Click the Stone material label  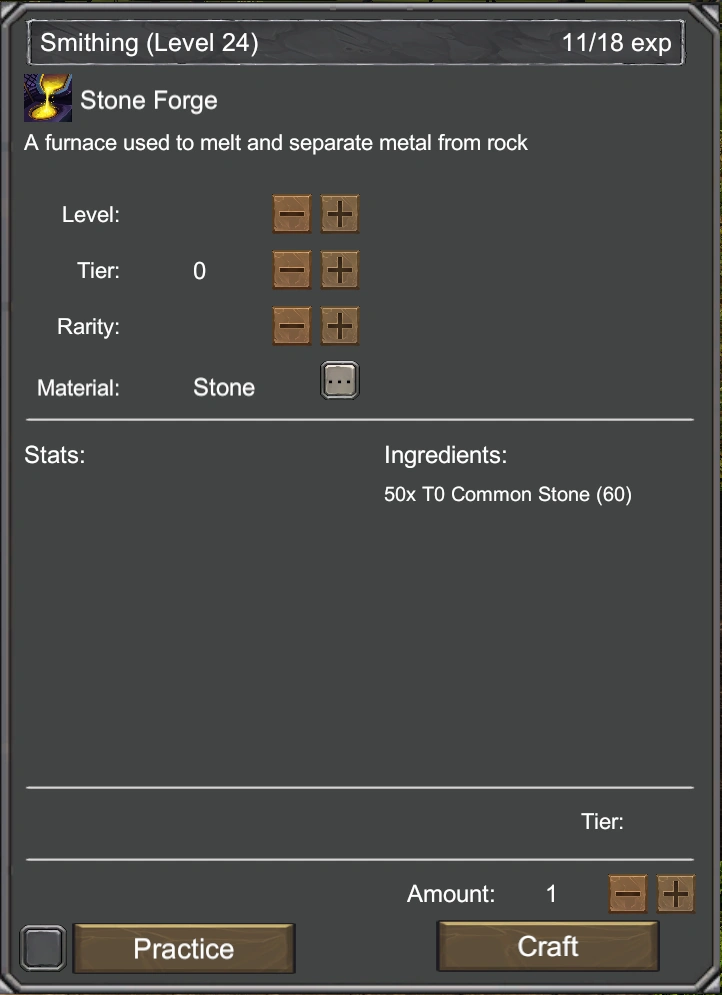224,387
